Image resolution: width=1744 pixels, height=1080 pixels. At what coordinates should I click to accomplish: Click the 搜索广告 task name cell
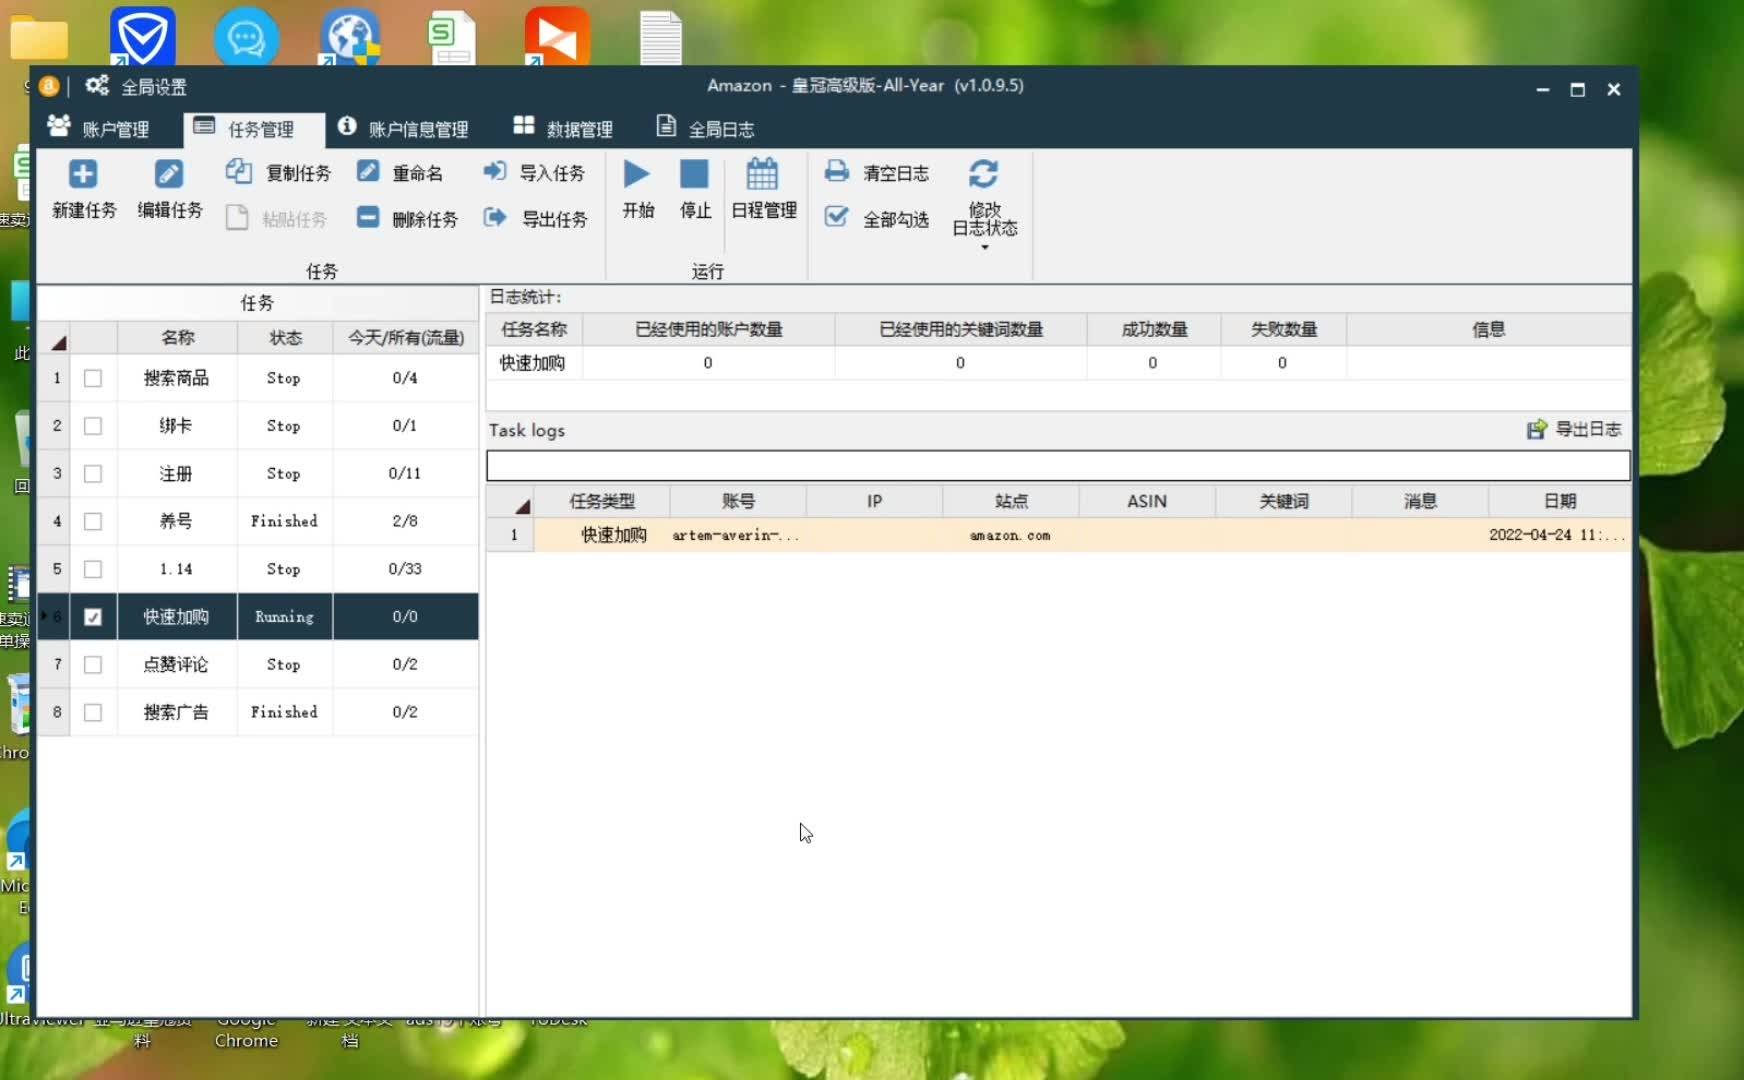click(x=177, y=712)
